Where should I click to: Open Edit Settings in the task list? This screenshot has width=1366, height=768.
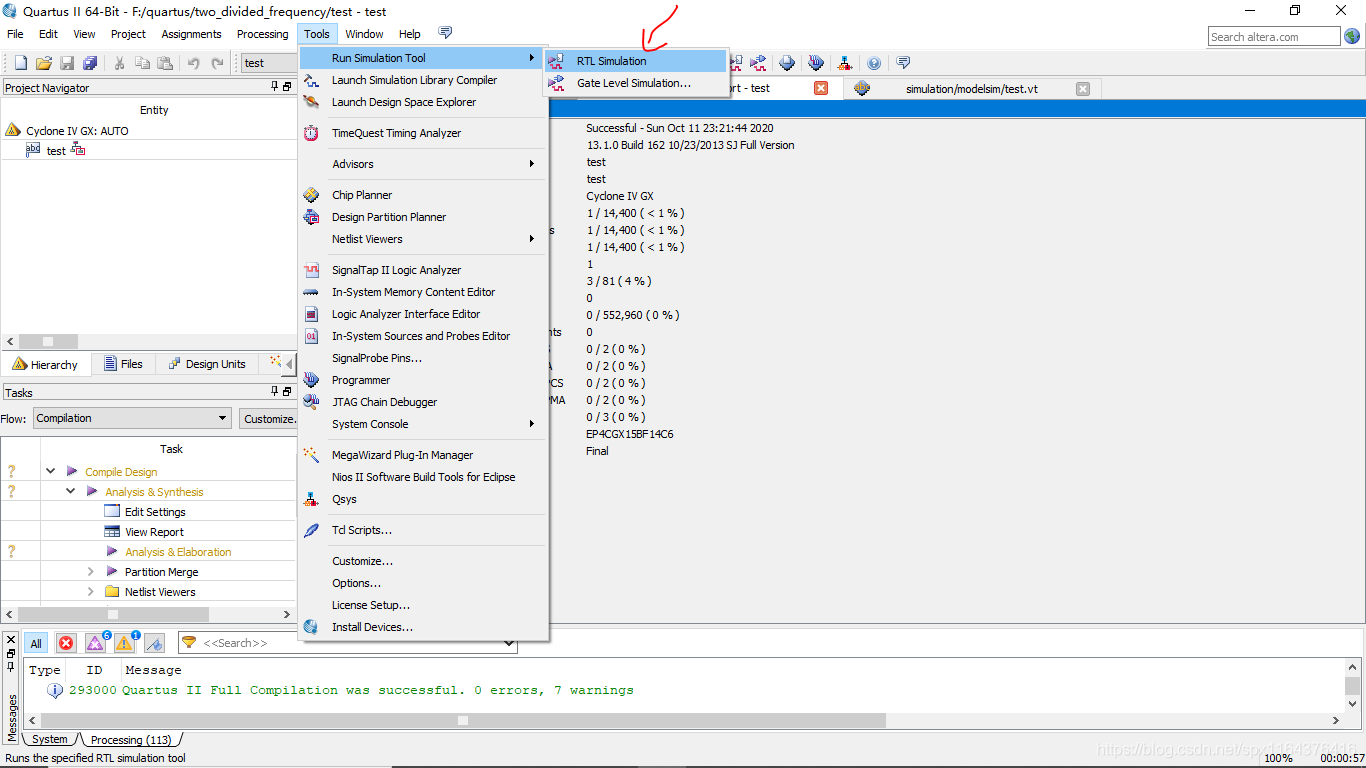point(155,512)
